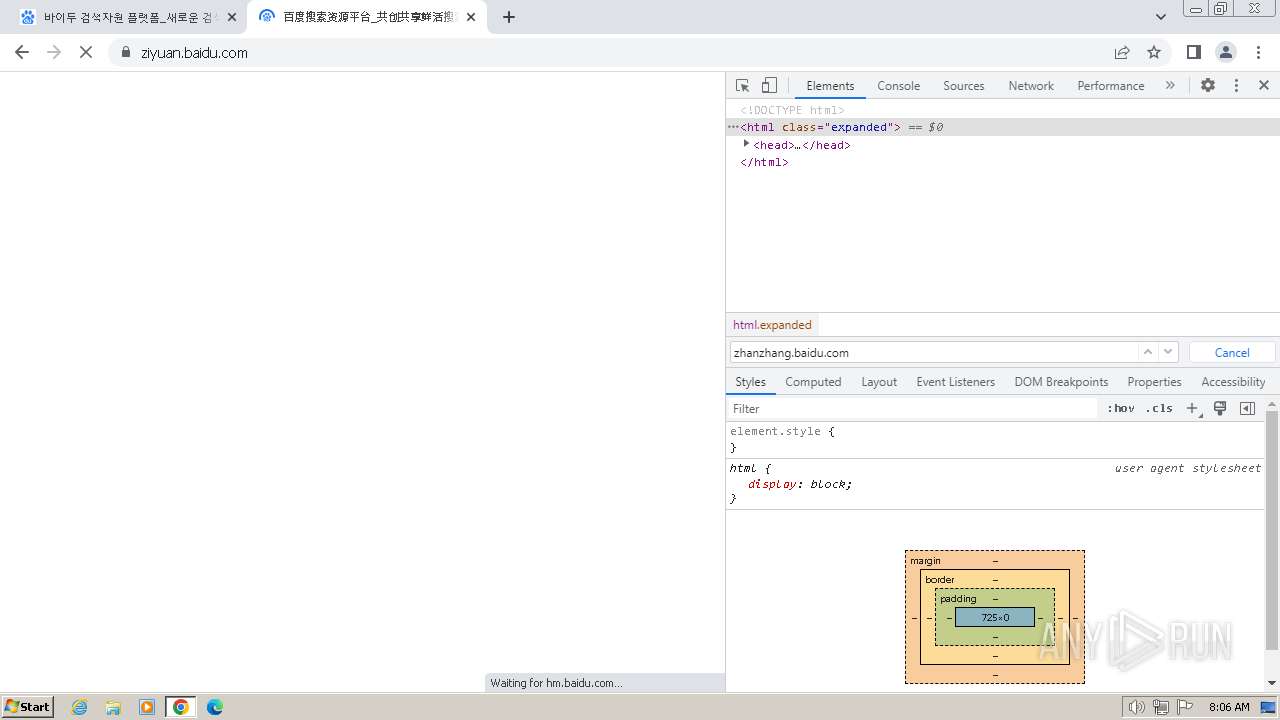Toggle the browser side panel icon
Image resolution: width=1280 pixels, height=720 pixels.
(x=1193, y=52)
